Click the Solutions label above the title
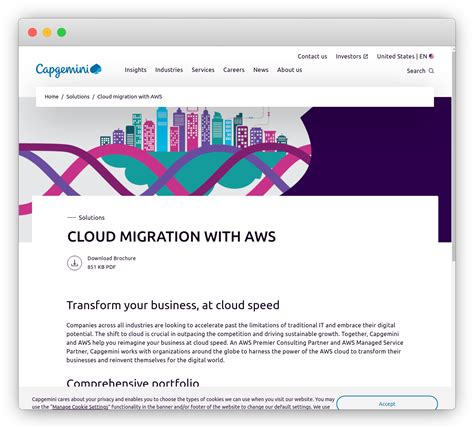Screen dimensions: 474x428 coord(92,218)
